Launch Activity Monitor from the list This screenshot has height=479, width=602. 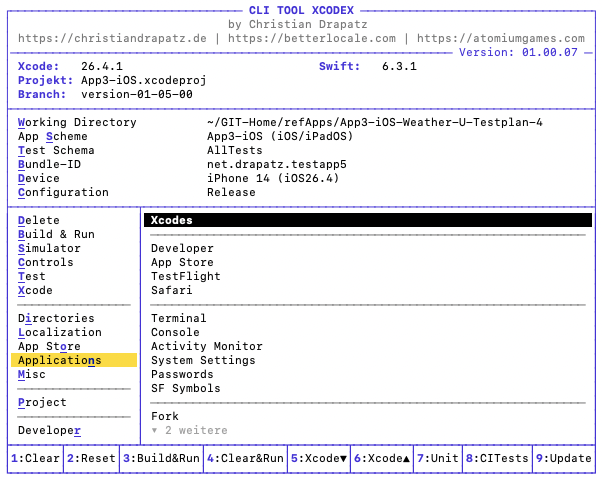[207, 346]
